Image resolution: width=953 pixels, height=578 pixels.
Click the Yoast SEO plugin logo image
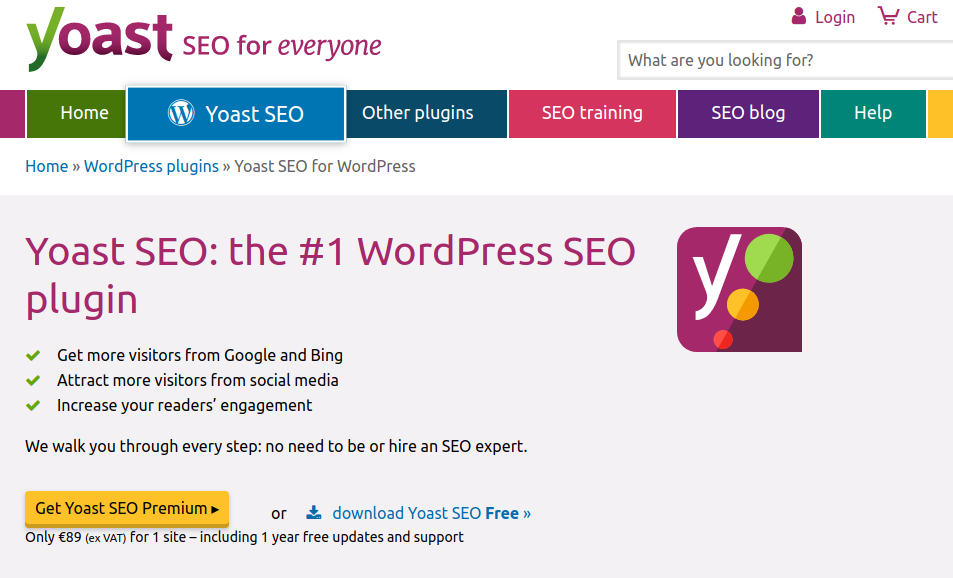pyautogui.click(x=739, y=289)
